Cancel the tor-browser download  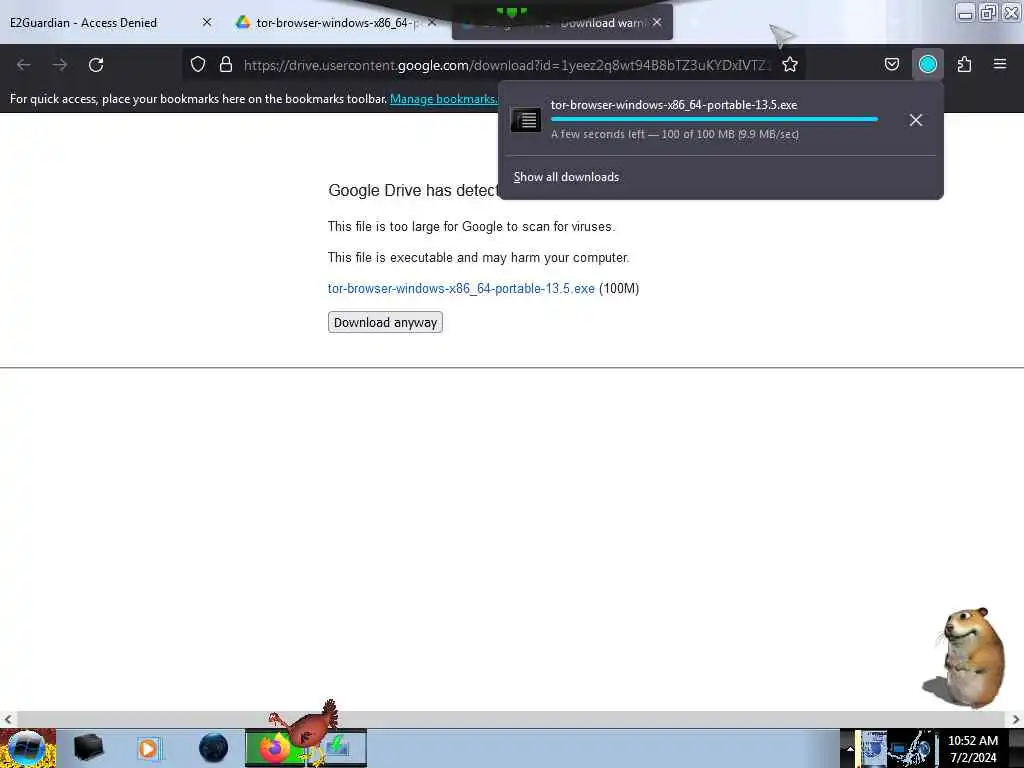(x=916, y=120)
